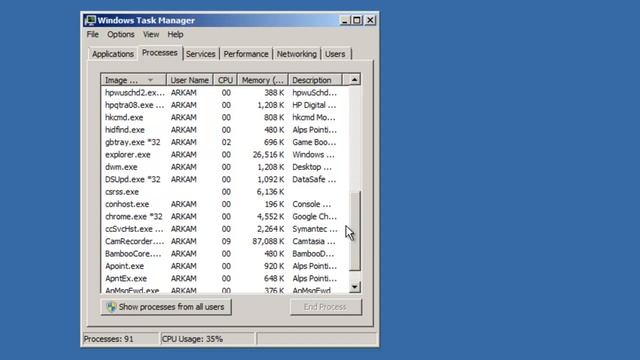Sort by the Memory column header
Viewport: 640px width, 360px height.
click(x=262, y=80)
